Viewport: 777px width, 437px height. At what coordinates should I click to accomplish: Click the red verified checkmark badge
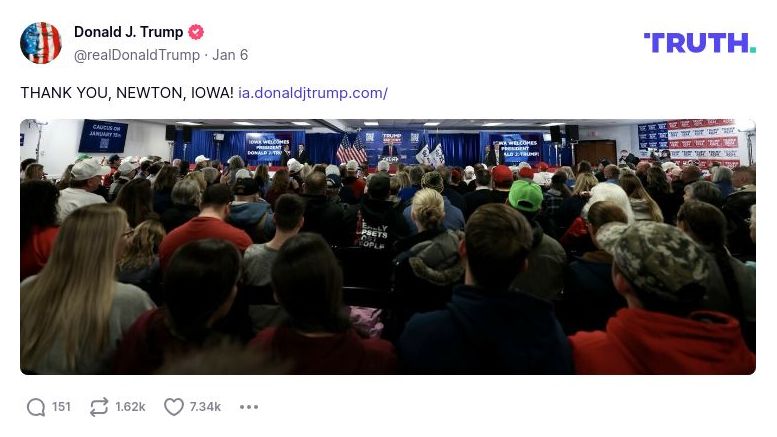point(196,32)
